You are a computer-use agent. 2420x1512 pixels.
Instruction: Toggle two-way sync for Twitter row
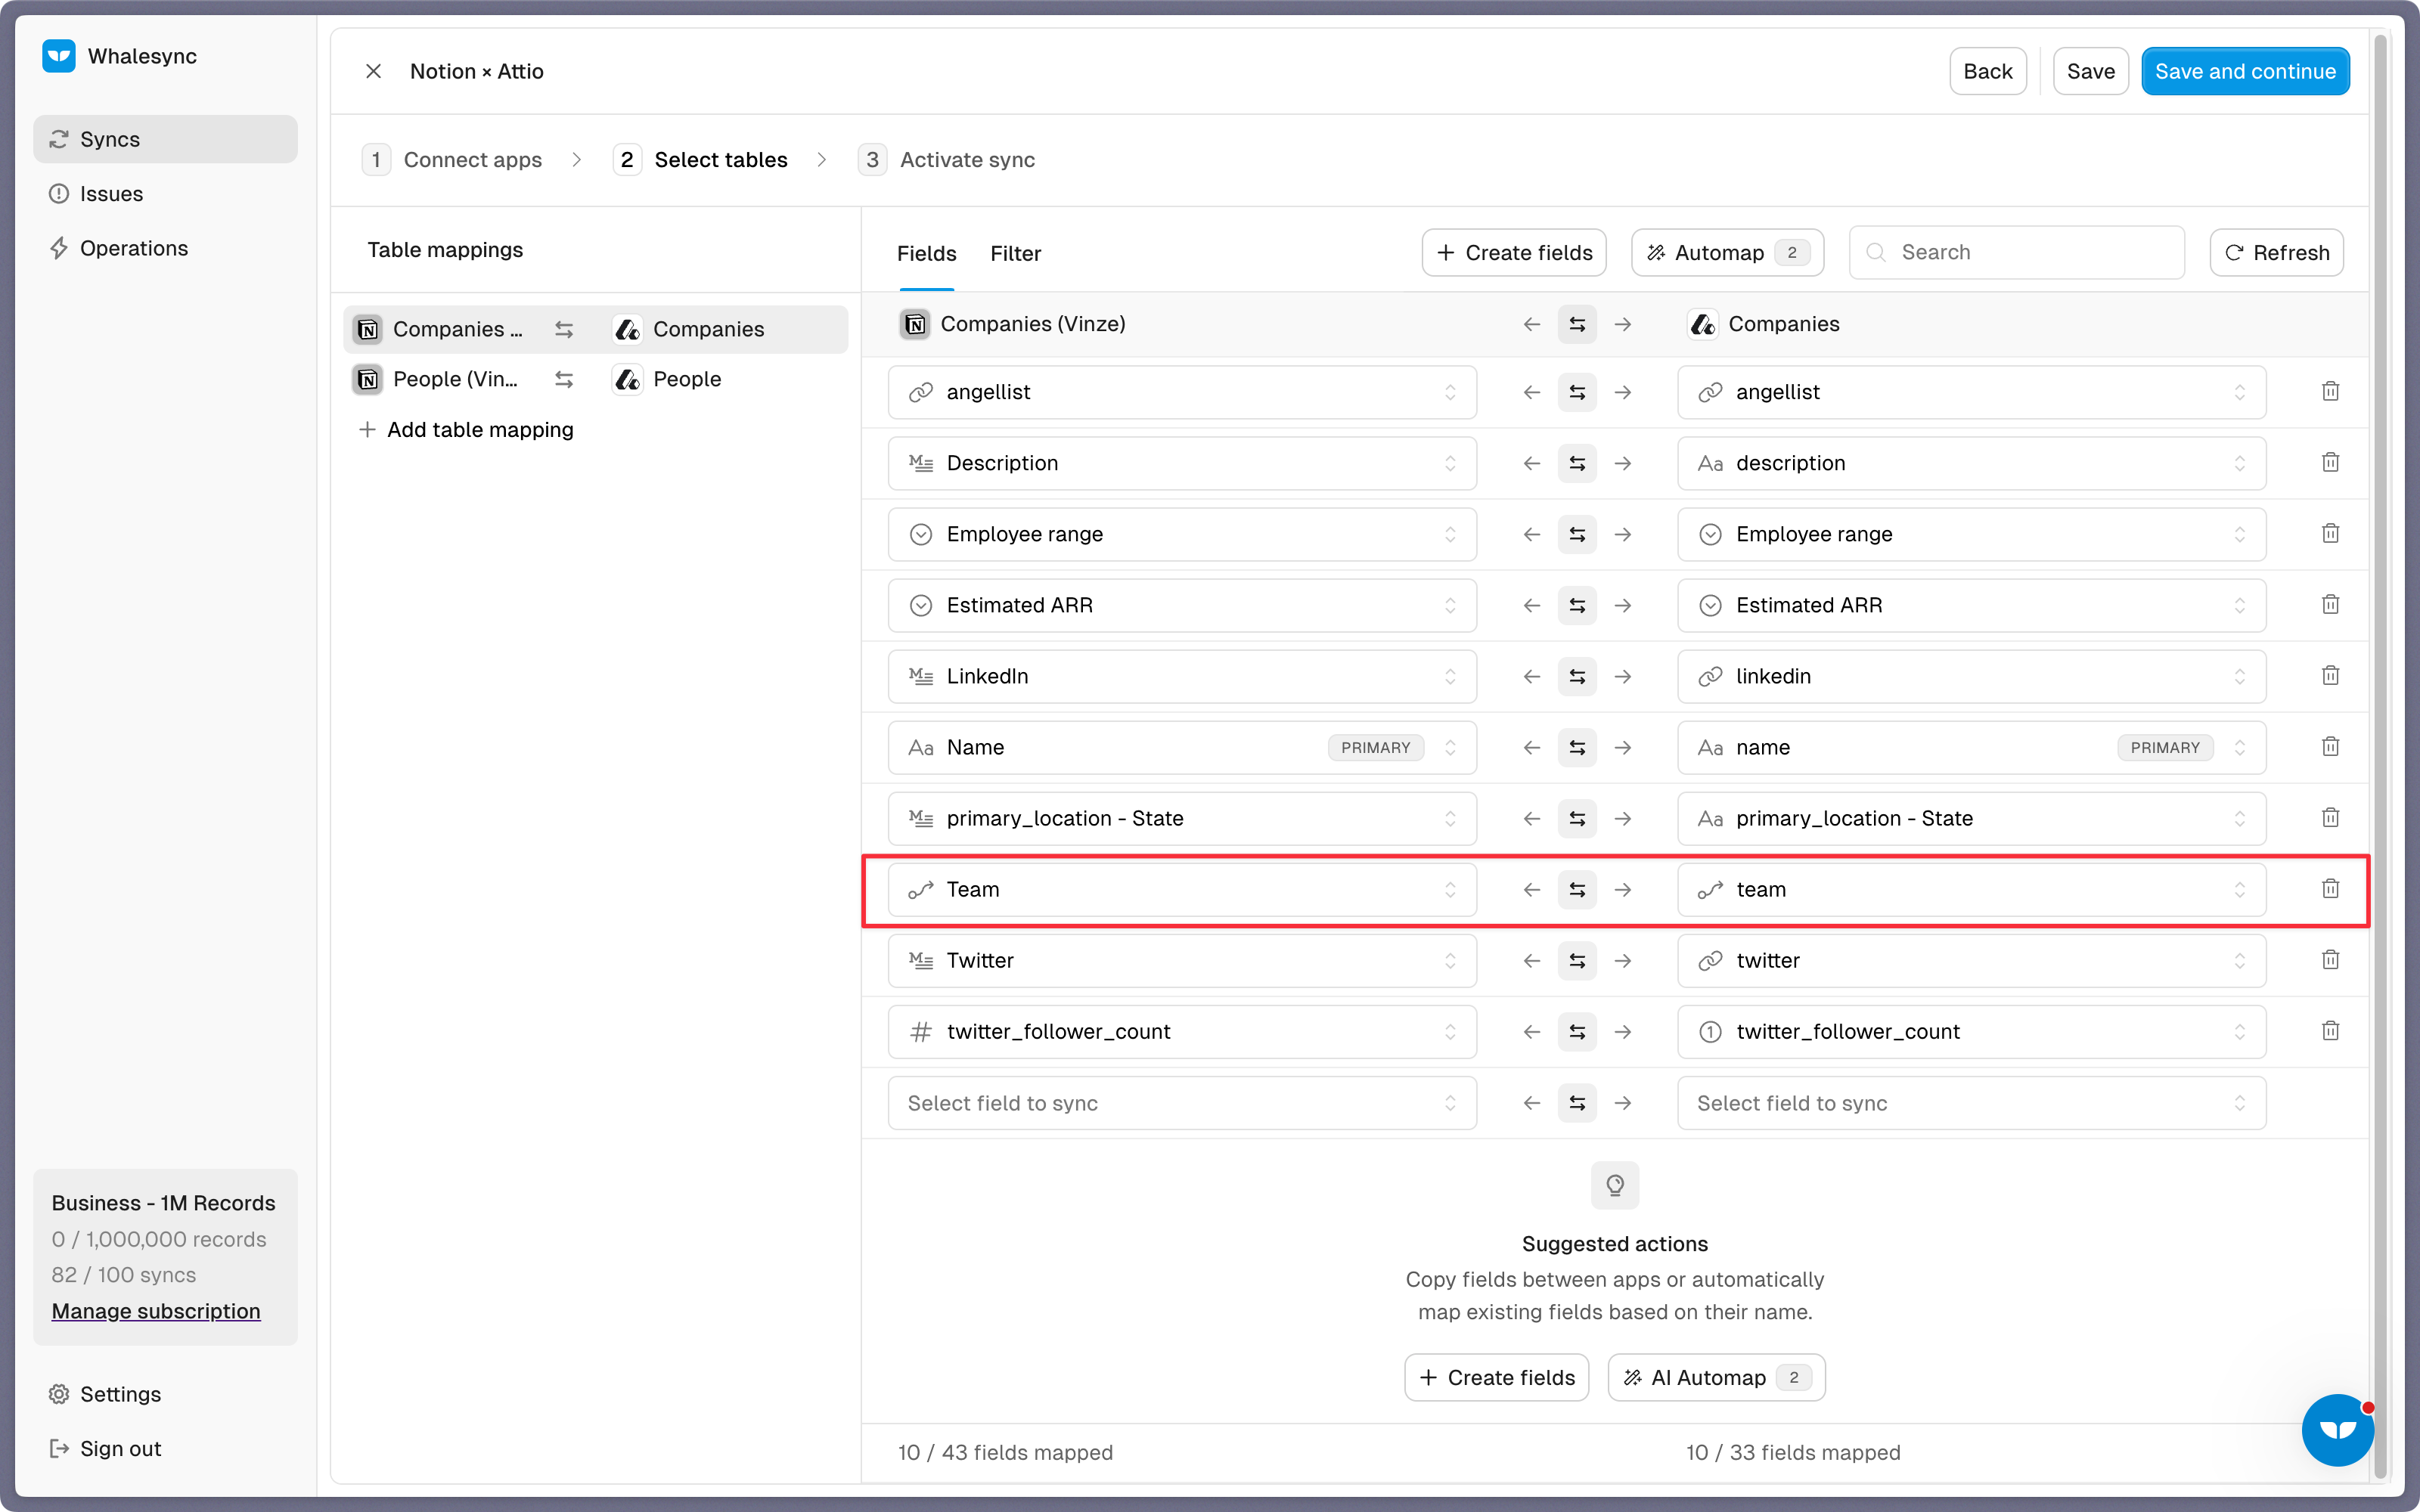click(x=1577, y=960)
